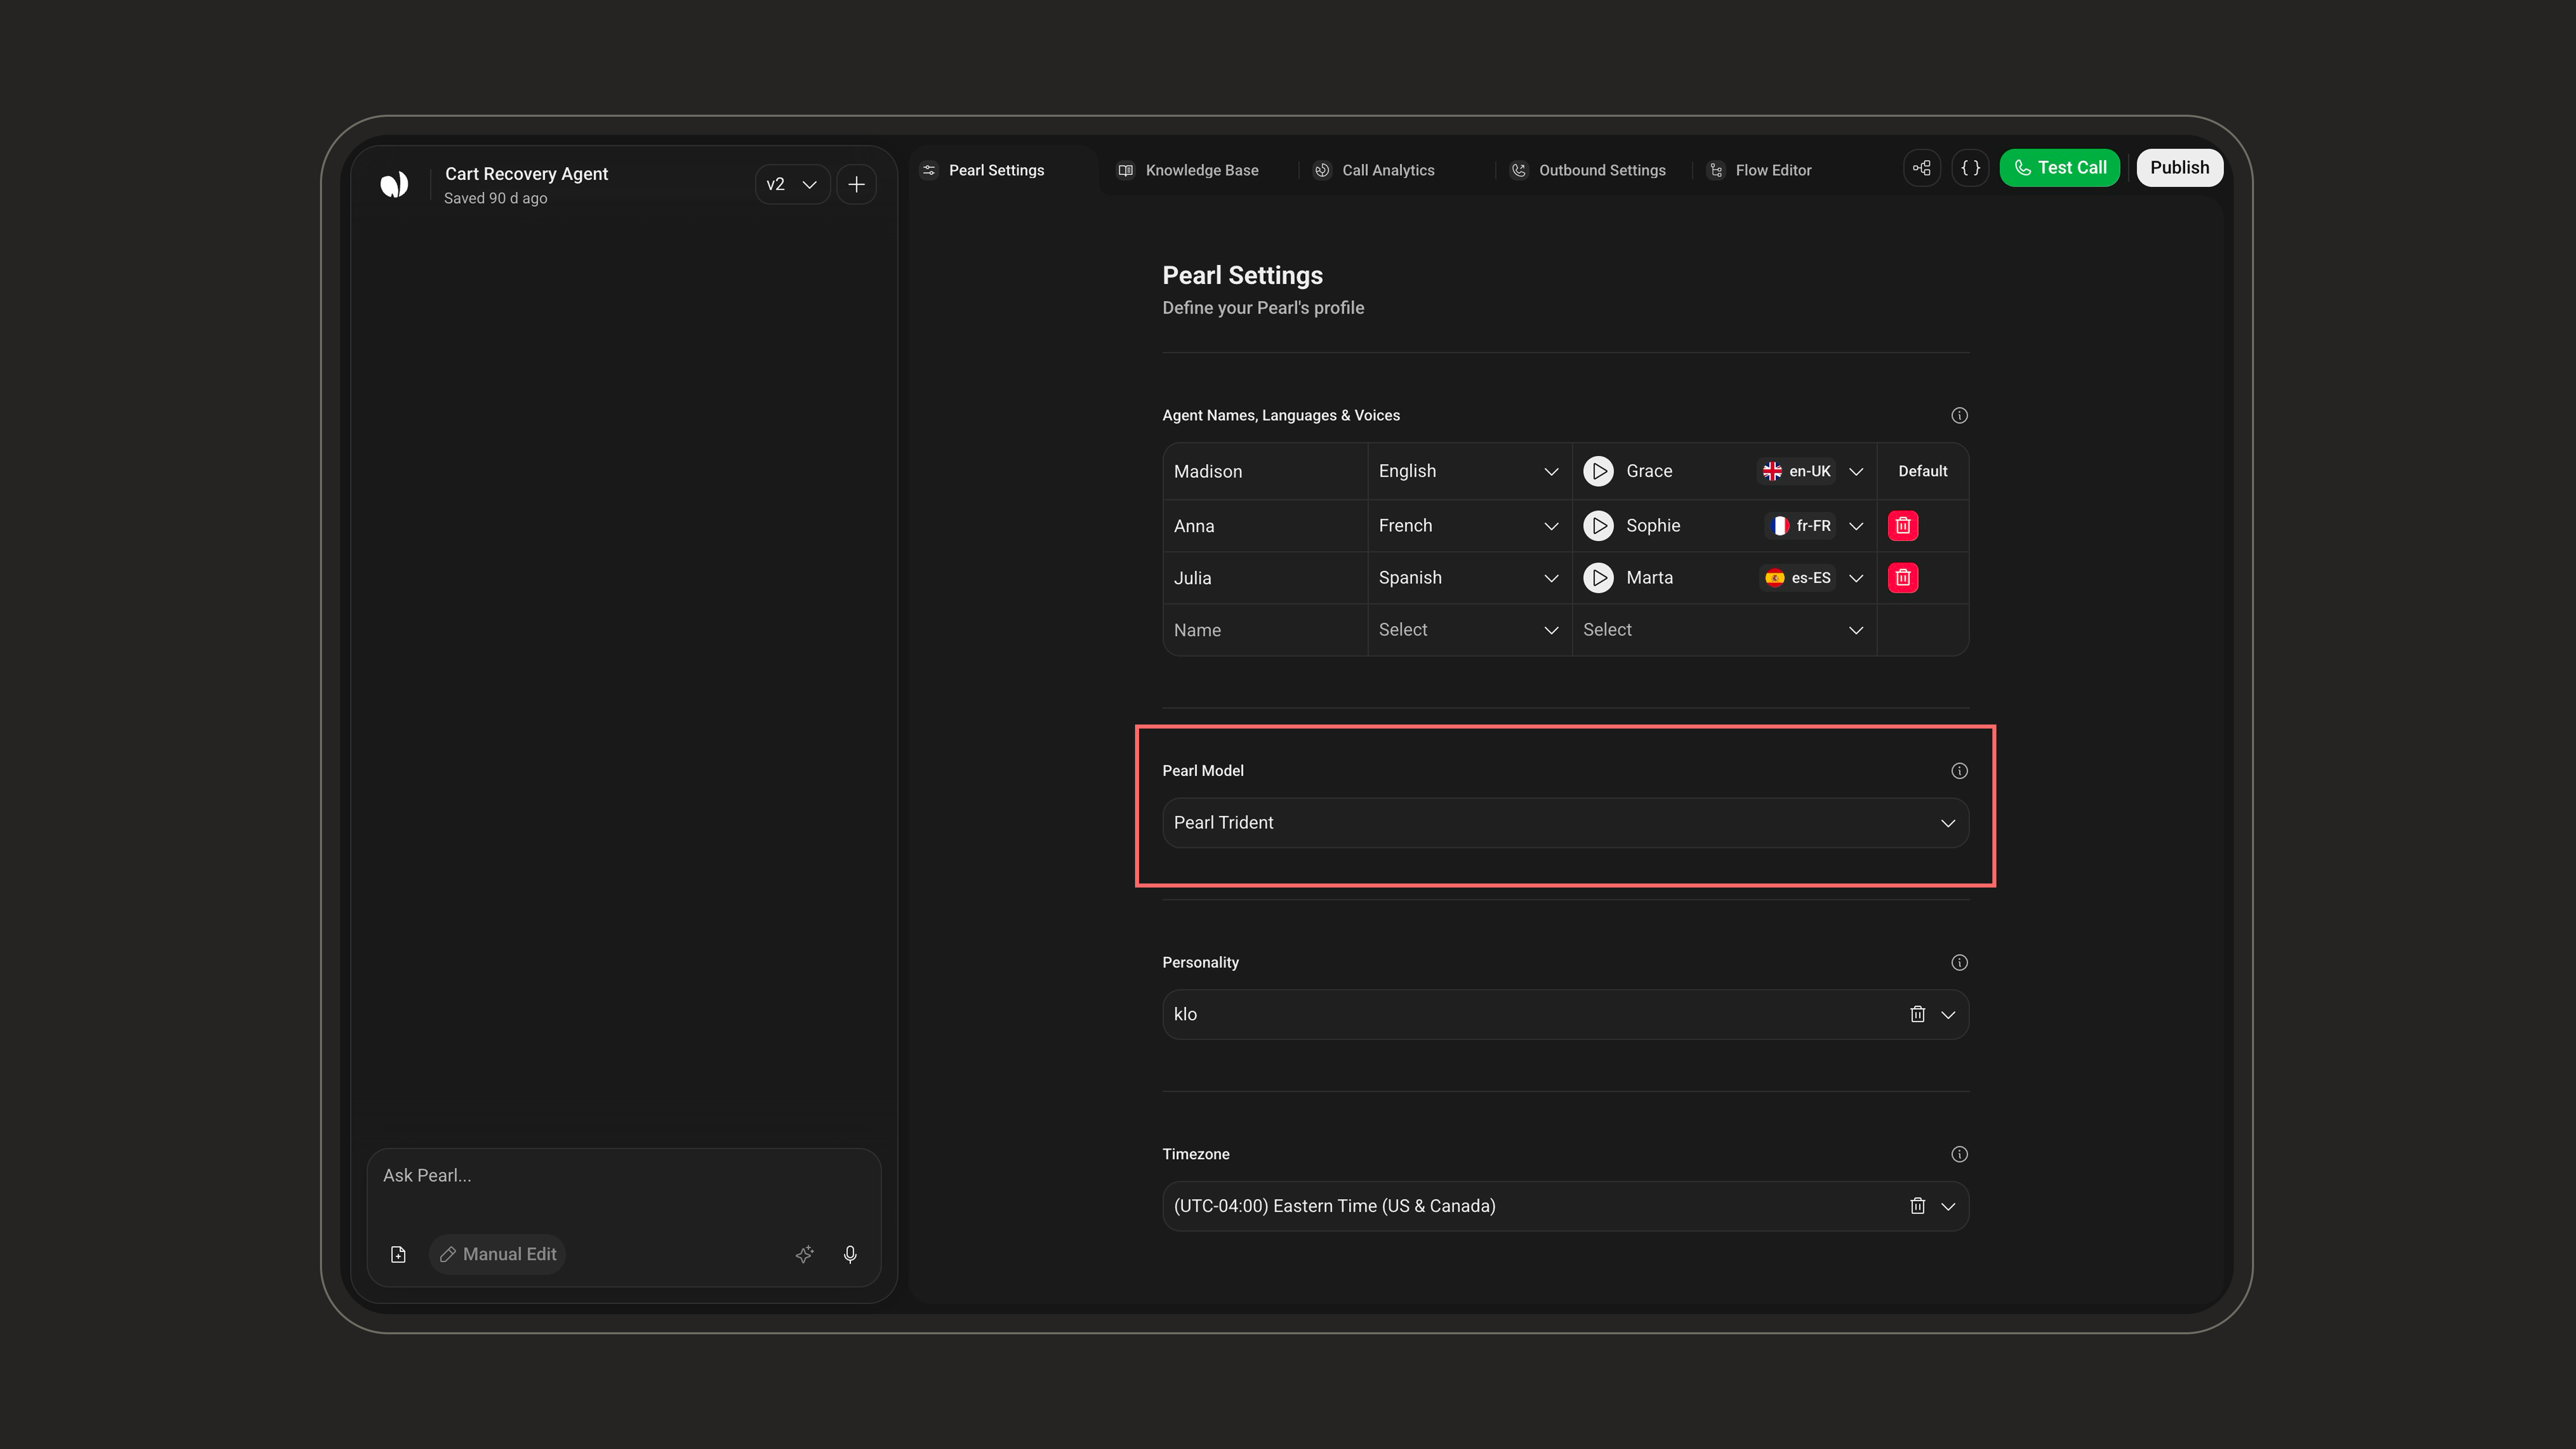Click the en-UK flag badge
This screenshot has height=1449, width=2576.
point(1796,471)
